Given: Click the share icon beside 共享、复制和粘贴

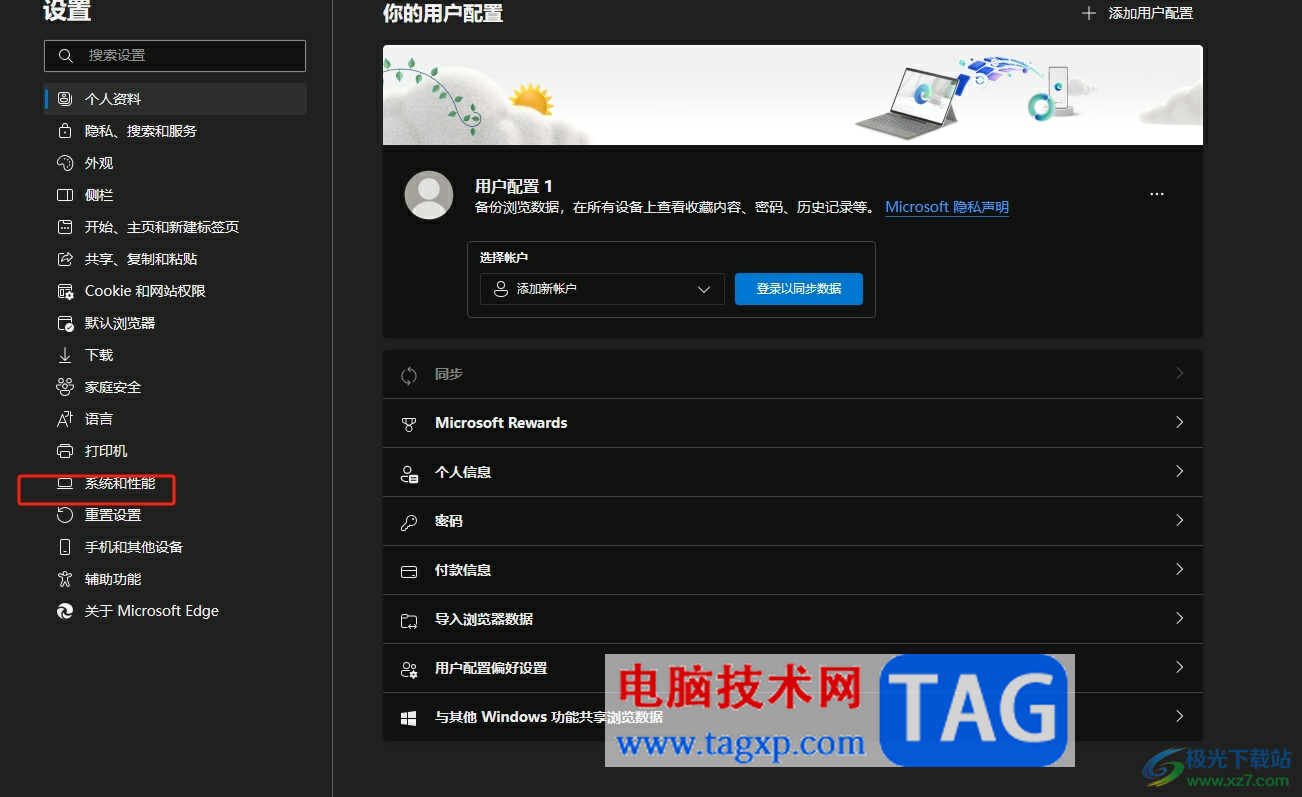Looking at the screenshot, I should click(65, 259).
